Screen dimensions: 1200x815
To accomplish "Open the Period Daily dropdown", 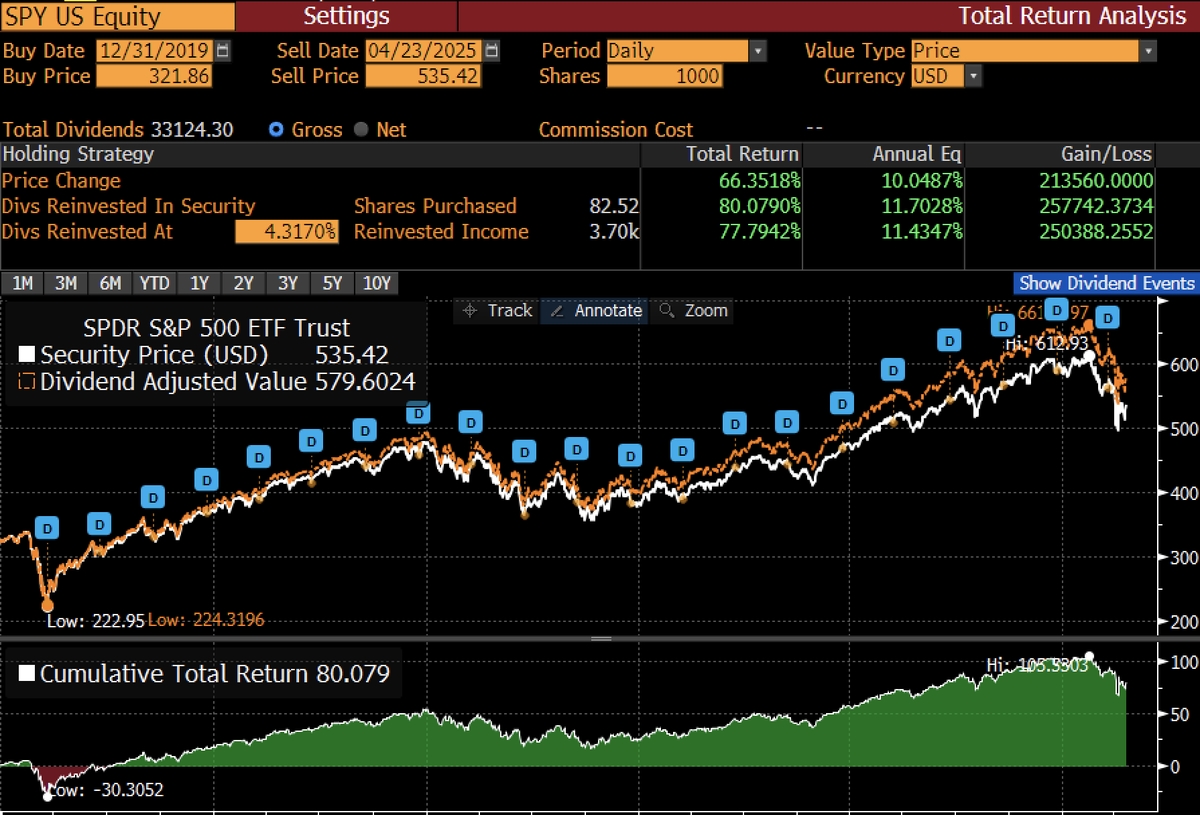I will click(758, 51).
